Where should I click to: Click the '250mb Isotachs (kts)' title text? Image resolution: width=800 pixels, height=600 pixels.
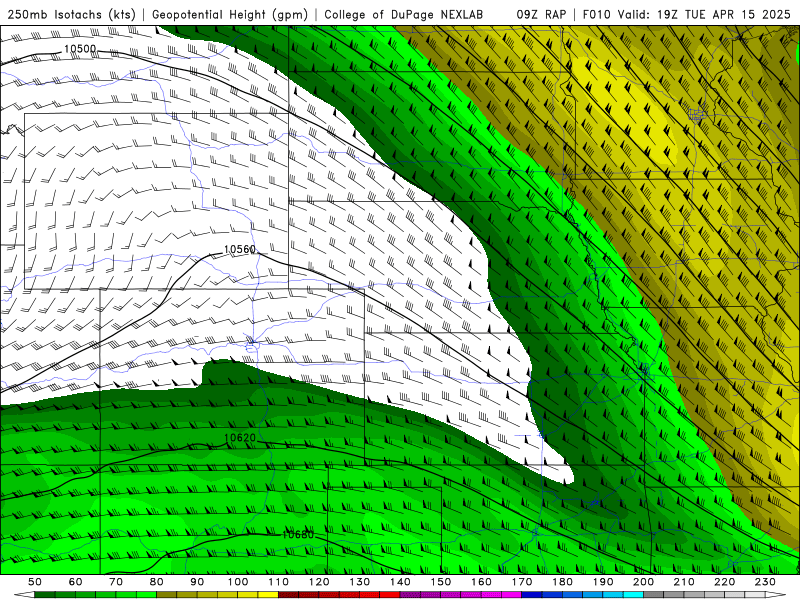pyautogui.click(x=71, y=14)
